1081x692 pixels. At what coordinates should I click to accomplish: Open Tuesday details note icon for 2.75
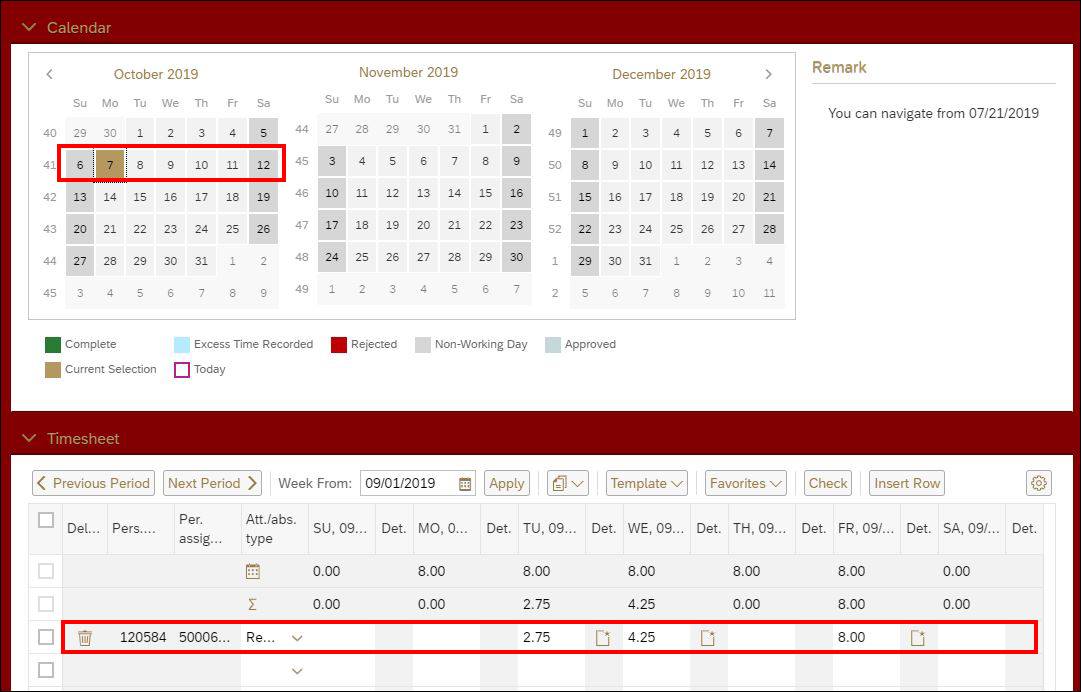(x=602, y=638)
